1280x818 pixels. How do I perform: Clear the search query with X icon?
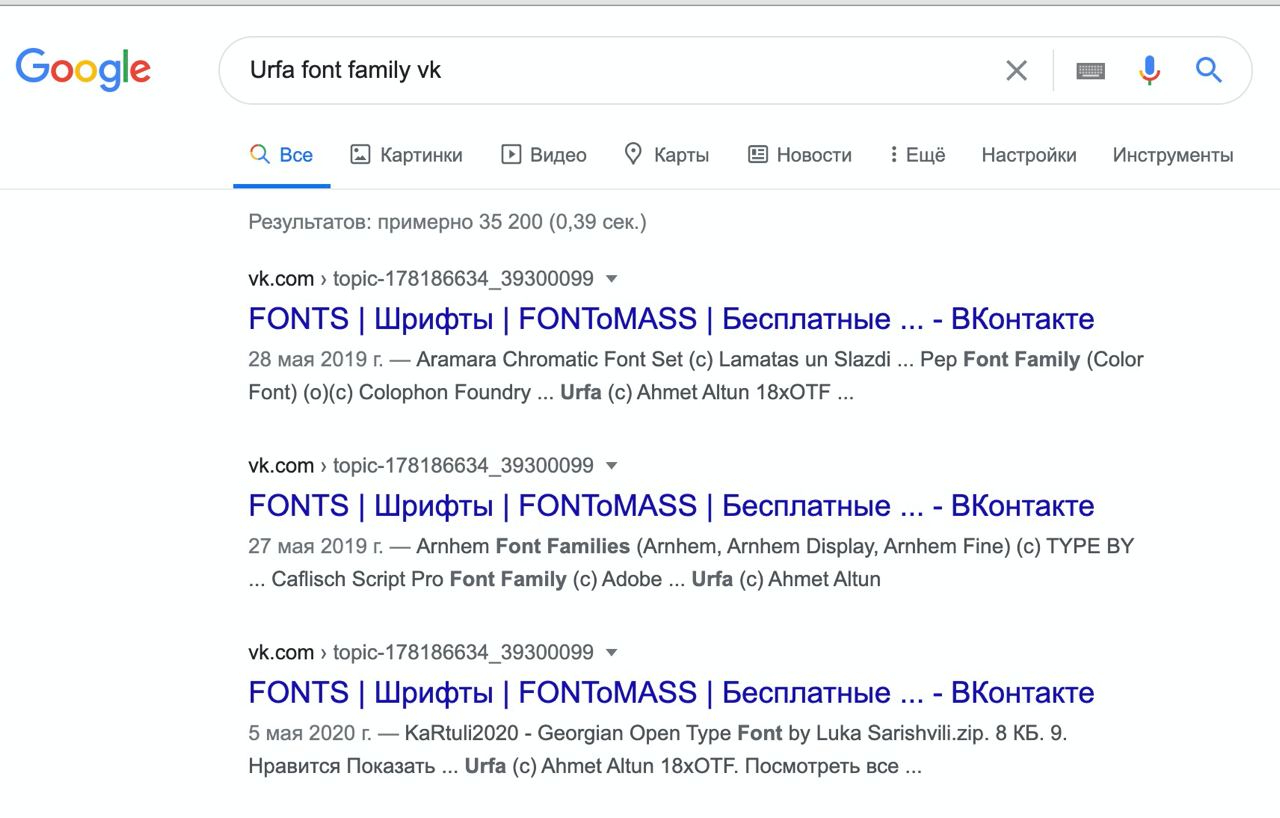1016,70
